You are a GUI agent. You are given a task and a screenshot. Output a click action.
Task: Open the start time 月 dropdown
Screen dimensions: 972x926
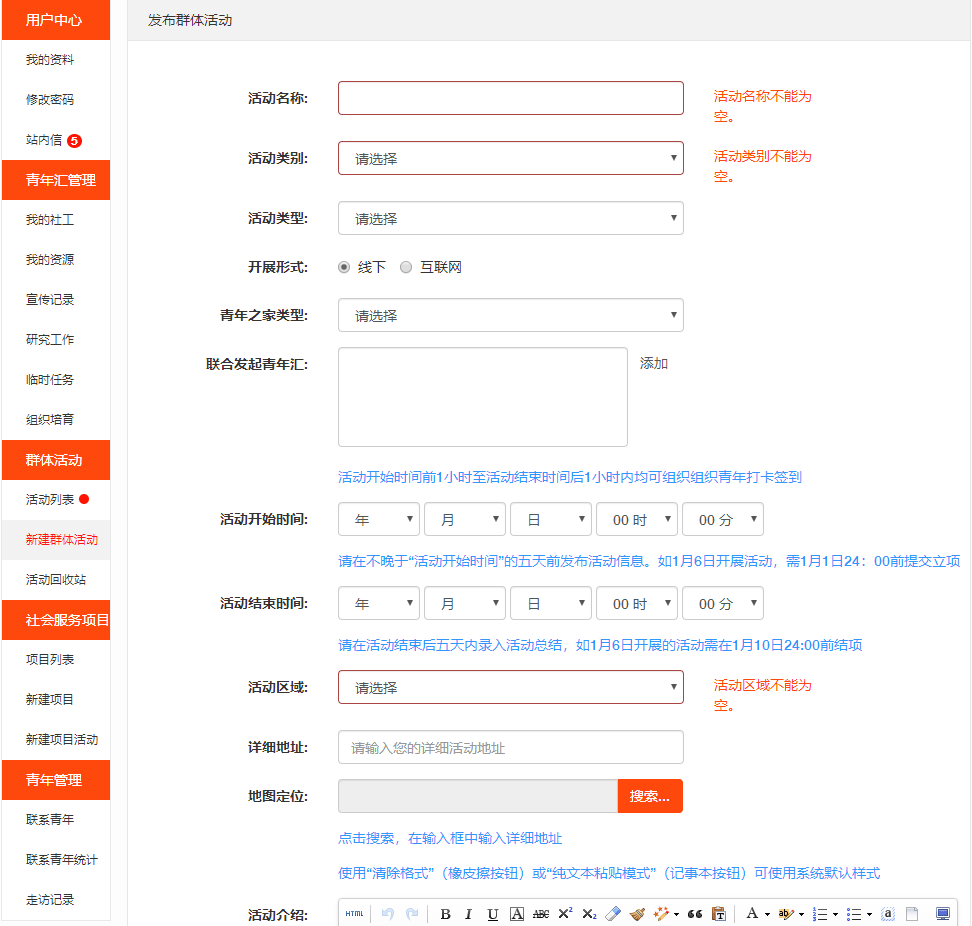point(465,519)
